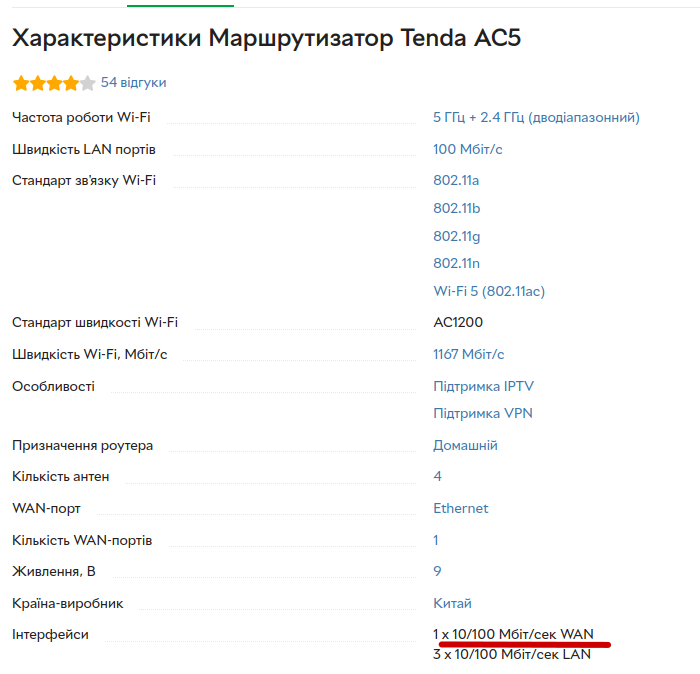Open the Підтримка IPTV feature link
Viewport: 700px width, 674px height.
pyautogui.click(x=483, y=386)
